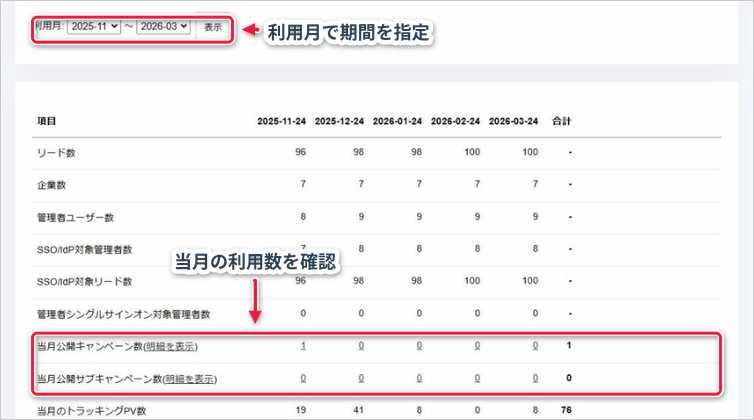Click SSO/IdP対象管理者数 value 8 under 2025-12-24

coord(361,249)
